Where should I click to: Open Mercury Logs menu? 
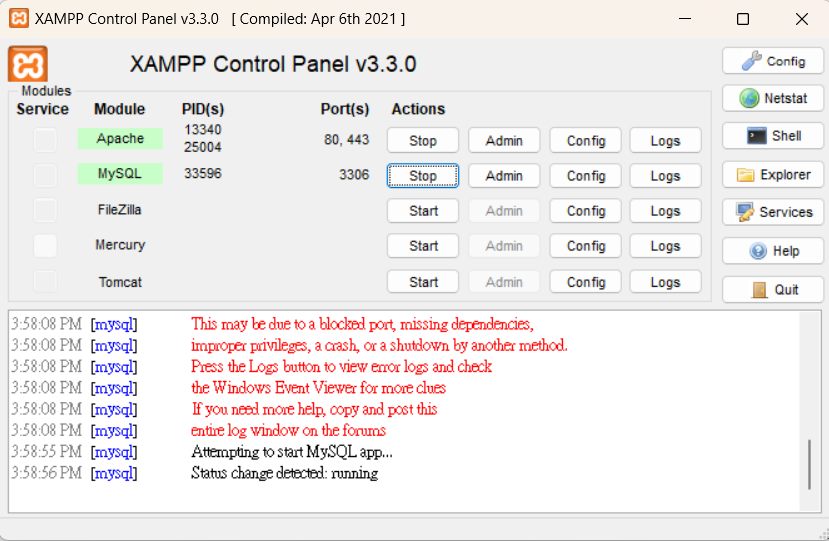point(666,246)
